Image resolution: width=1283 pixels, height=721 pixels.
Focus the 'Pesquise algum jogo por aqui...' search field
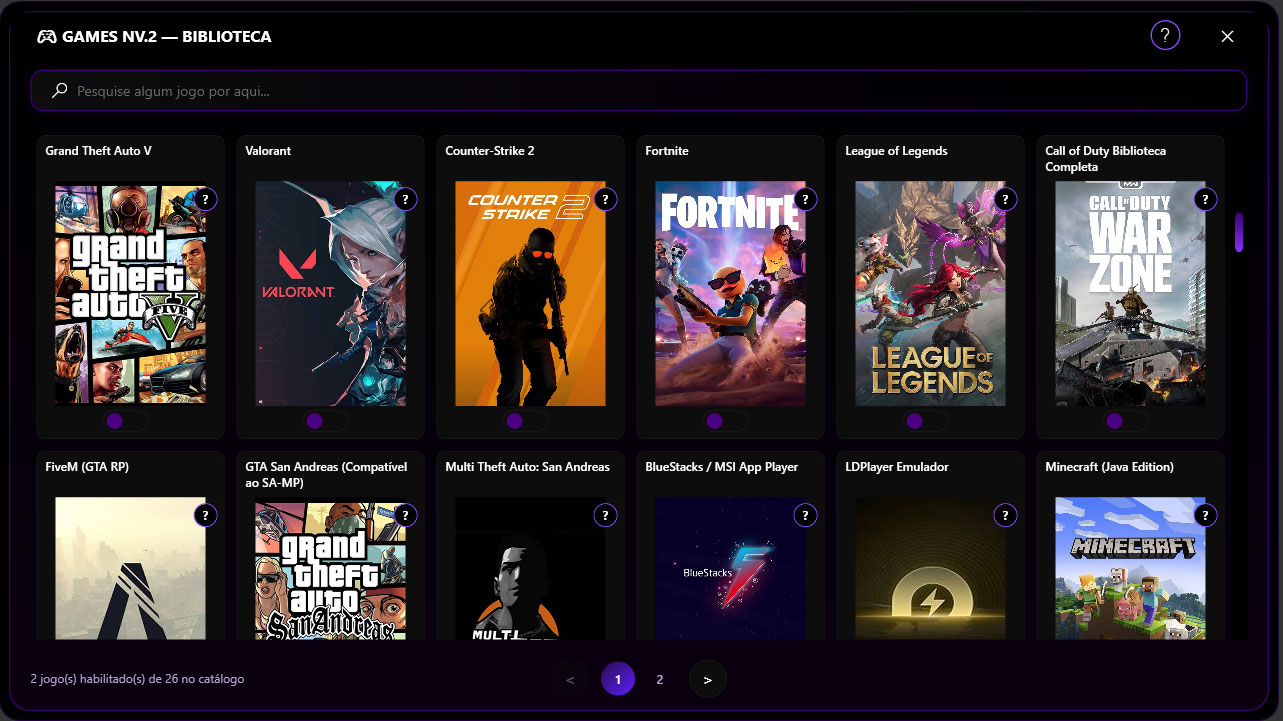point(639,91)
